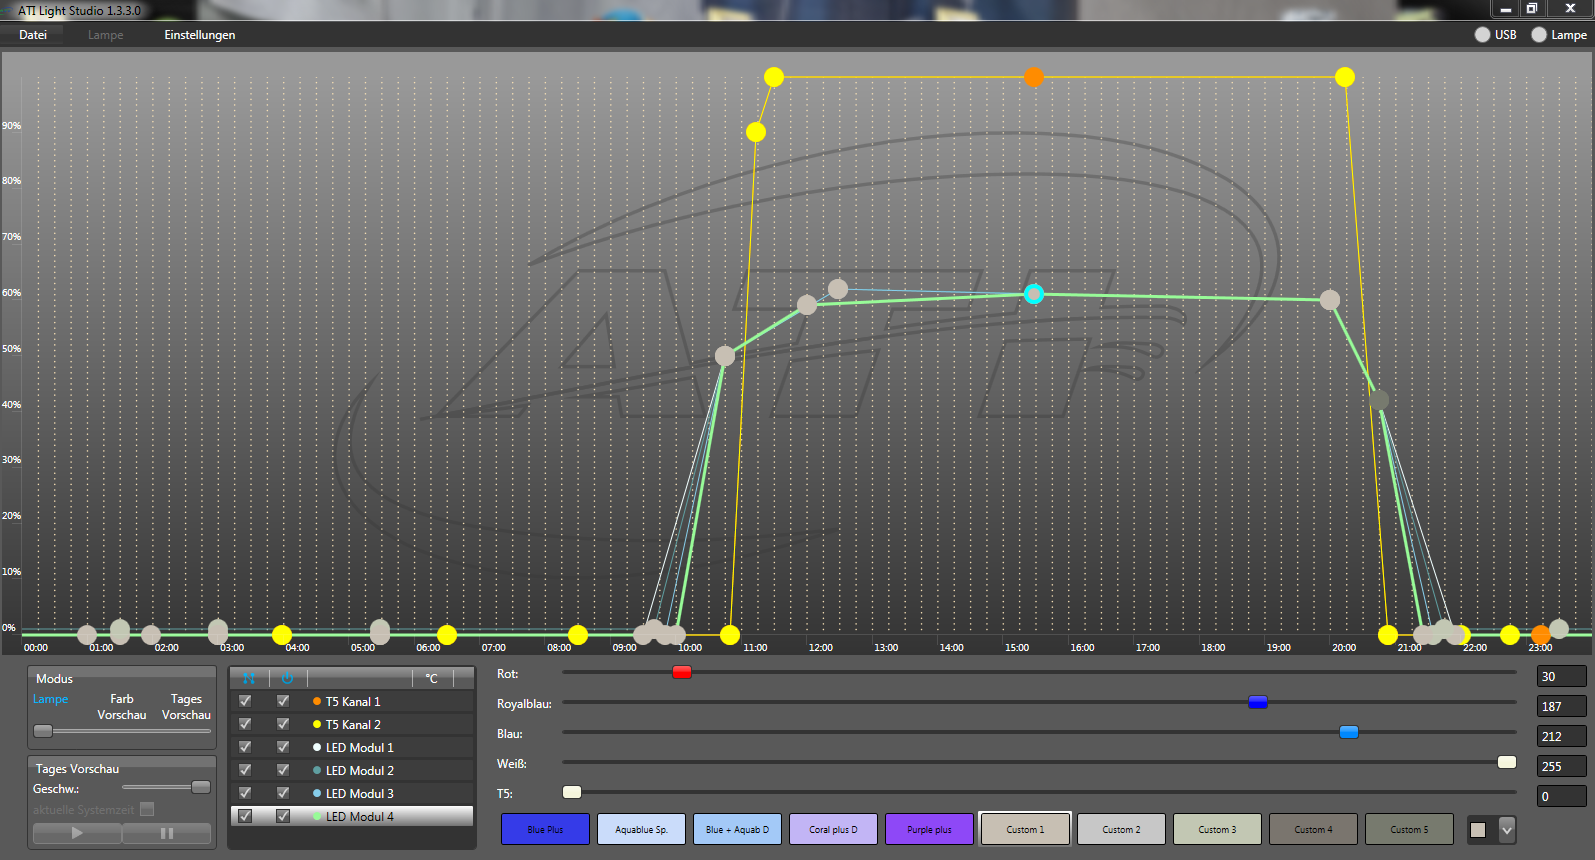Click the °C temperature column header

[x=432, y=678]
